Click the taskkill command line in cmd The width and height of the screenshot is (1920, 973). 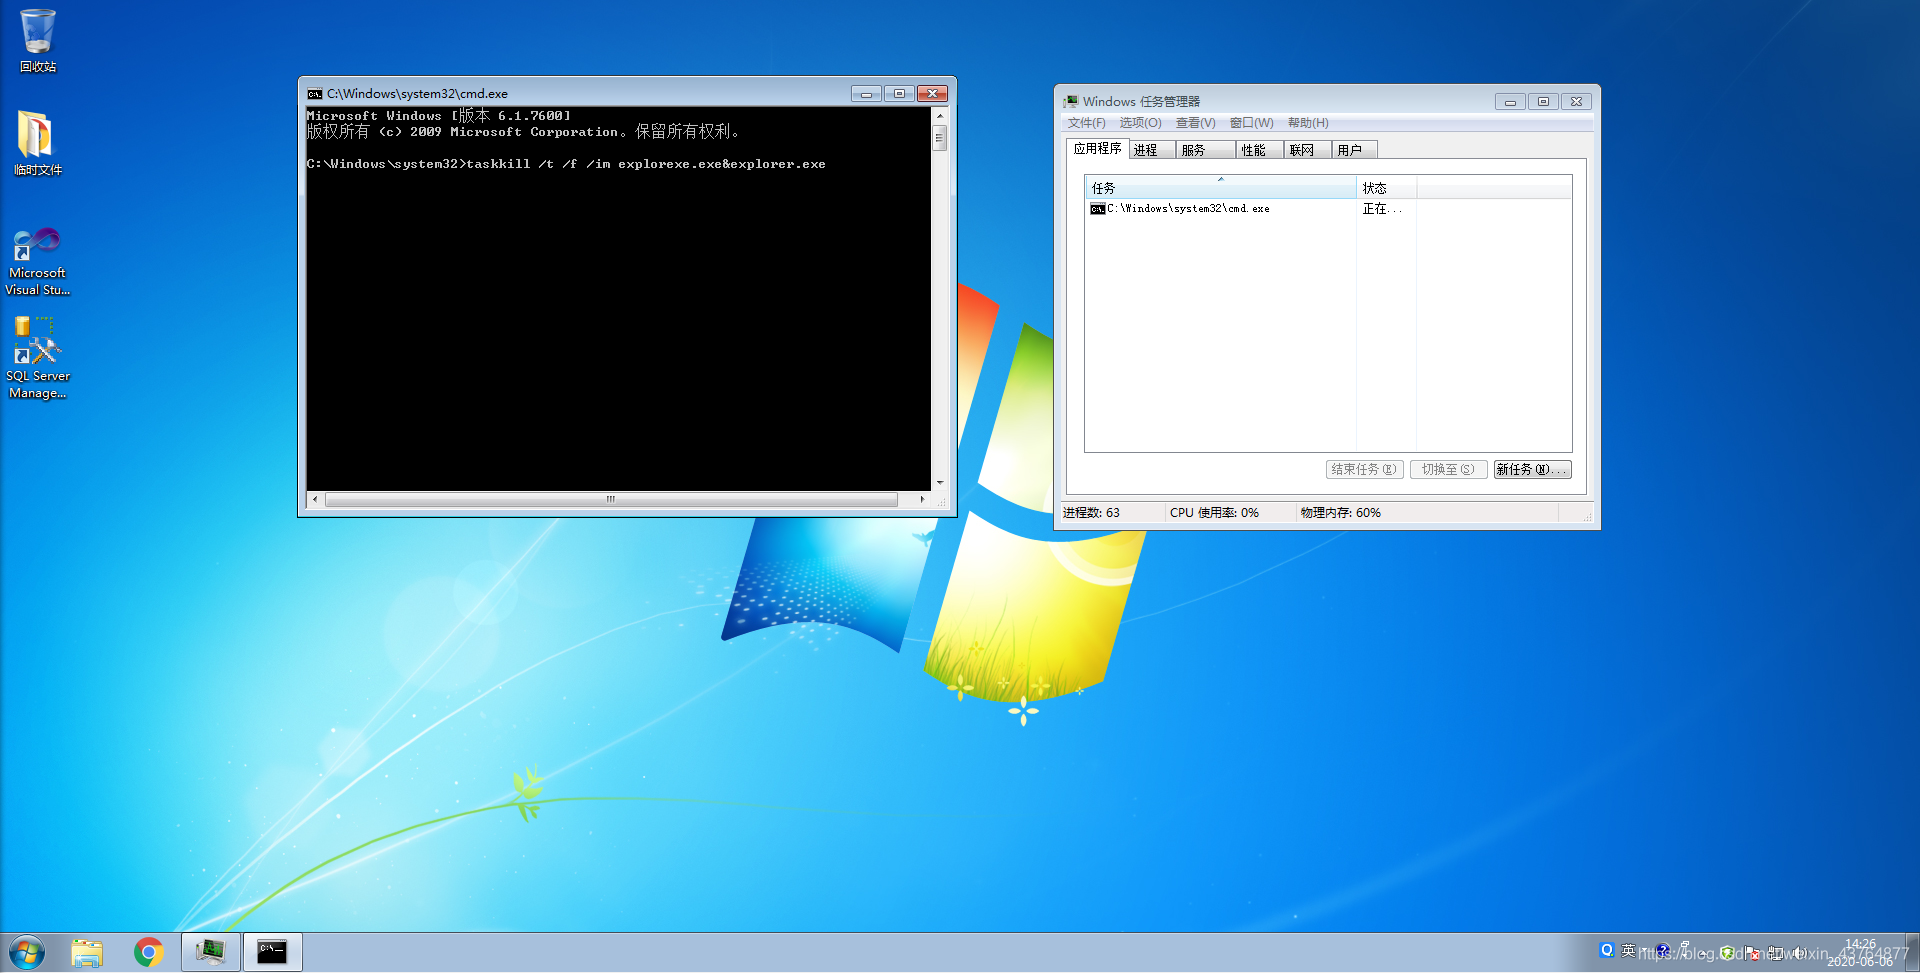(x=566, y=164)
